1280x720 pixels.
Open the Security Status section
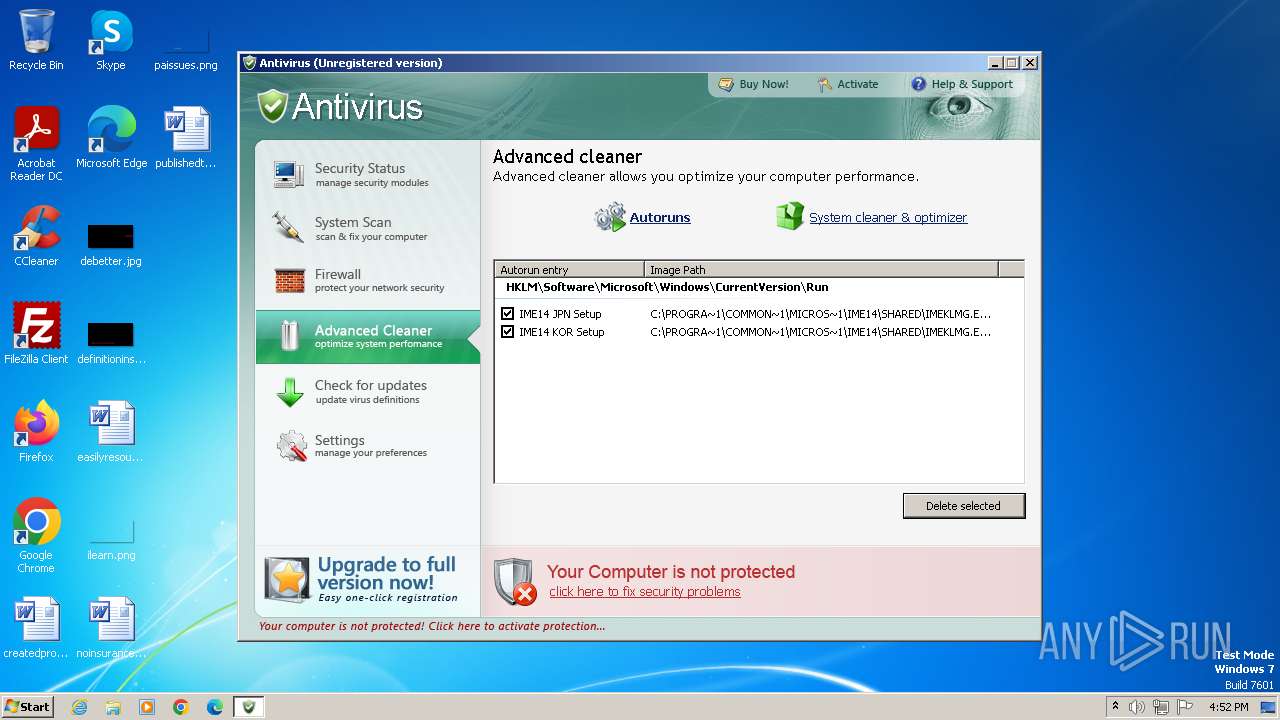tap(368, 175)
